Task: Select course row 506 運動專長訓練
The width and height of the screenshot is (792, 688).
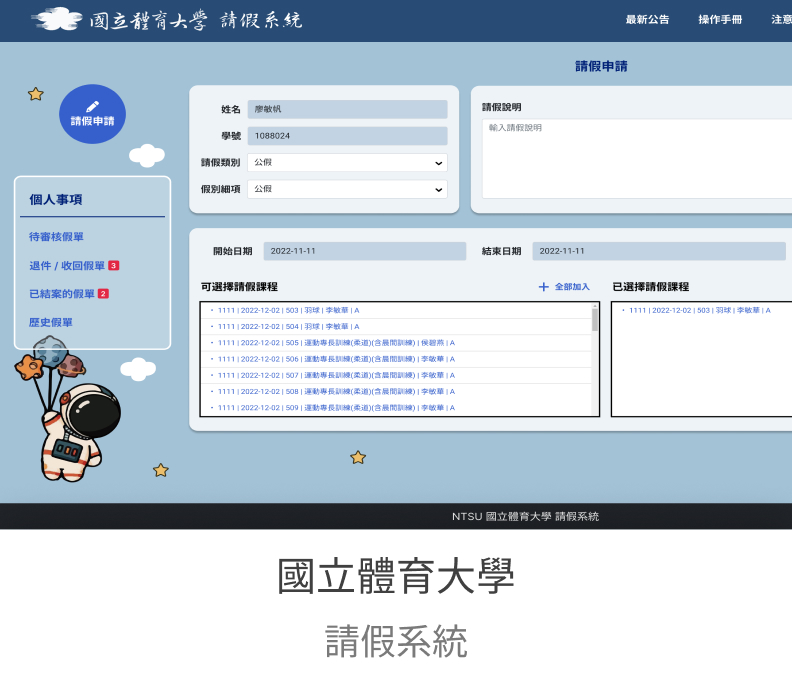Action: point(396,359)
